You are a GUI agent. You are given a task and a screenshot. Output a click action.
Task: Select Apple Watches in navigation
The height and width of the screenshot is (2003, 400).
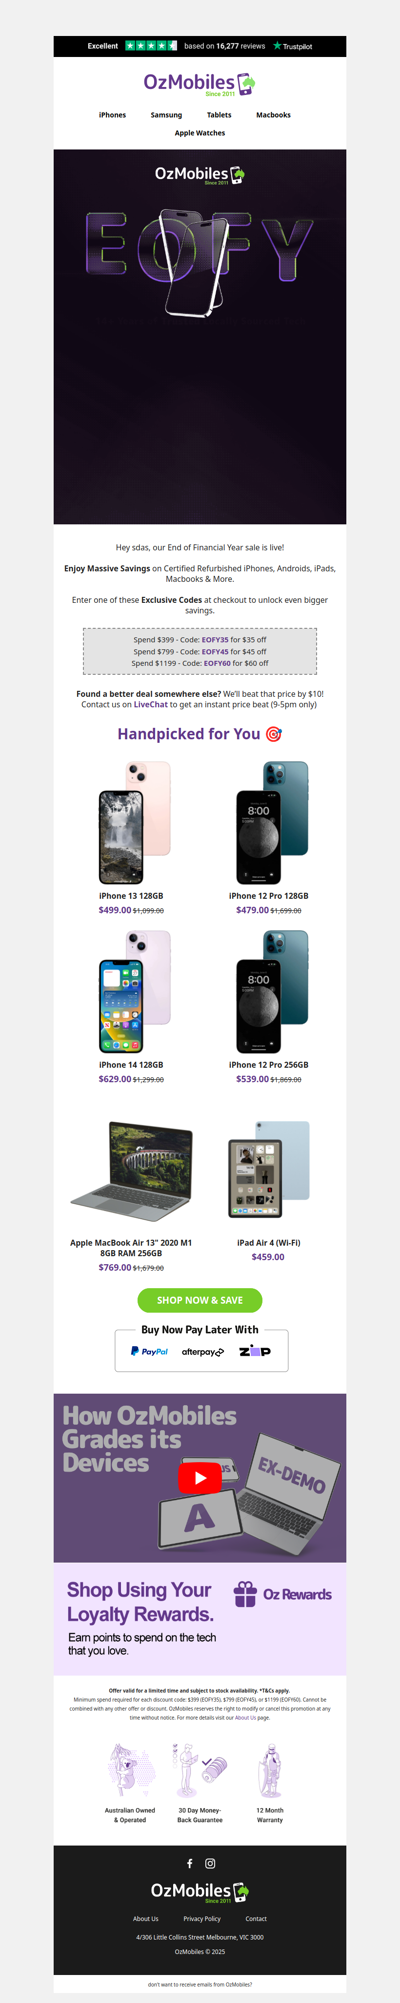(x=200, y=133)
